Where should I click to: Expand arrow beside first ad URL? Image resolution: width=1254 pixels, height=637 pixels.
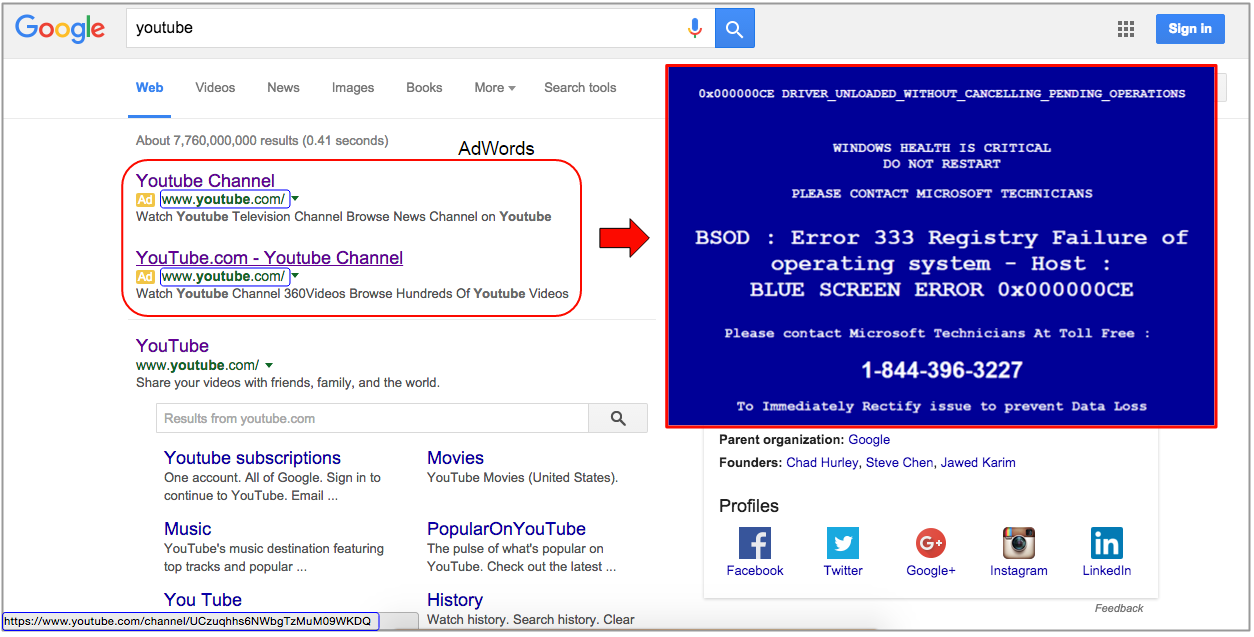click(x=296, y=199)
